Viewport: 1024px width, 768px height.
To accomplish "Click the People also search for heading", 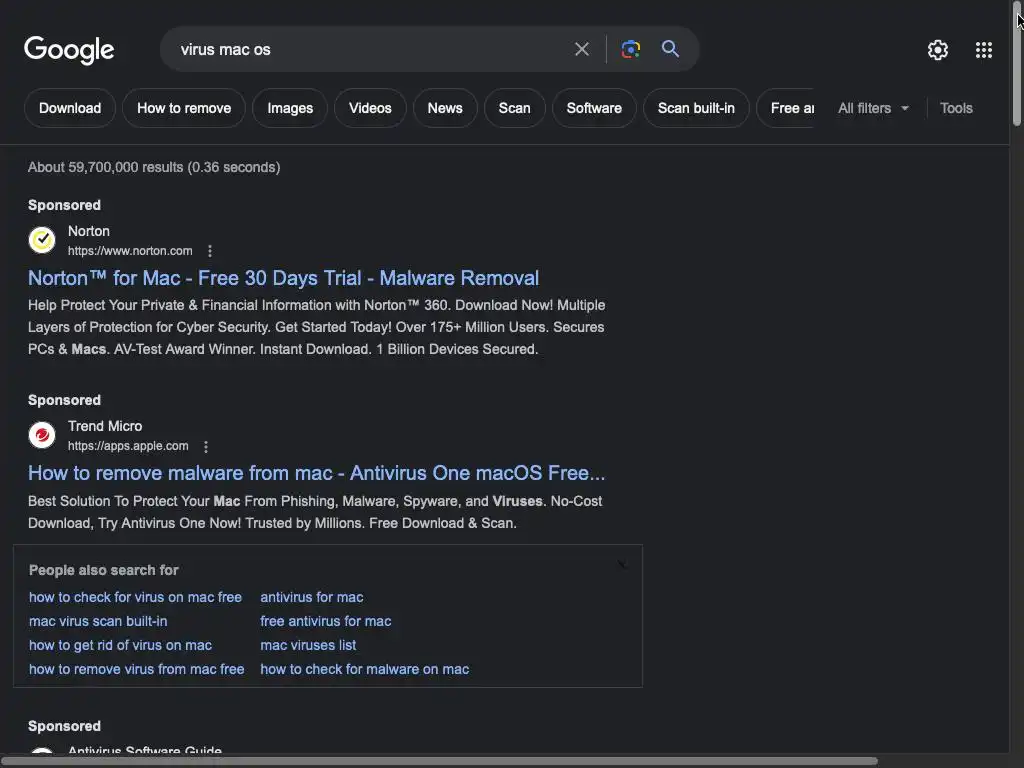I will 104,570.
